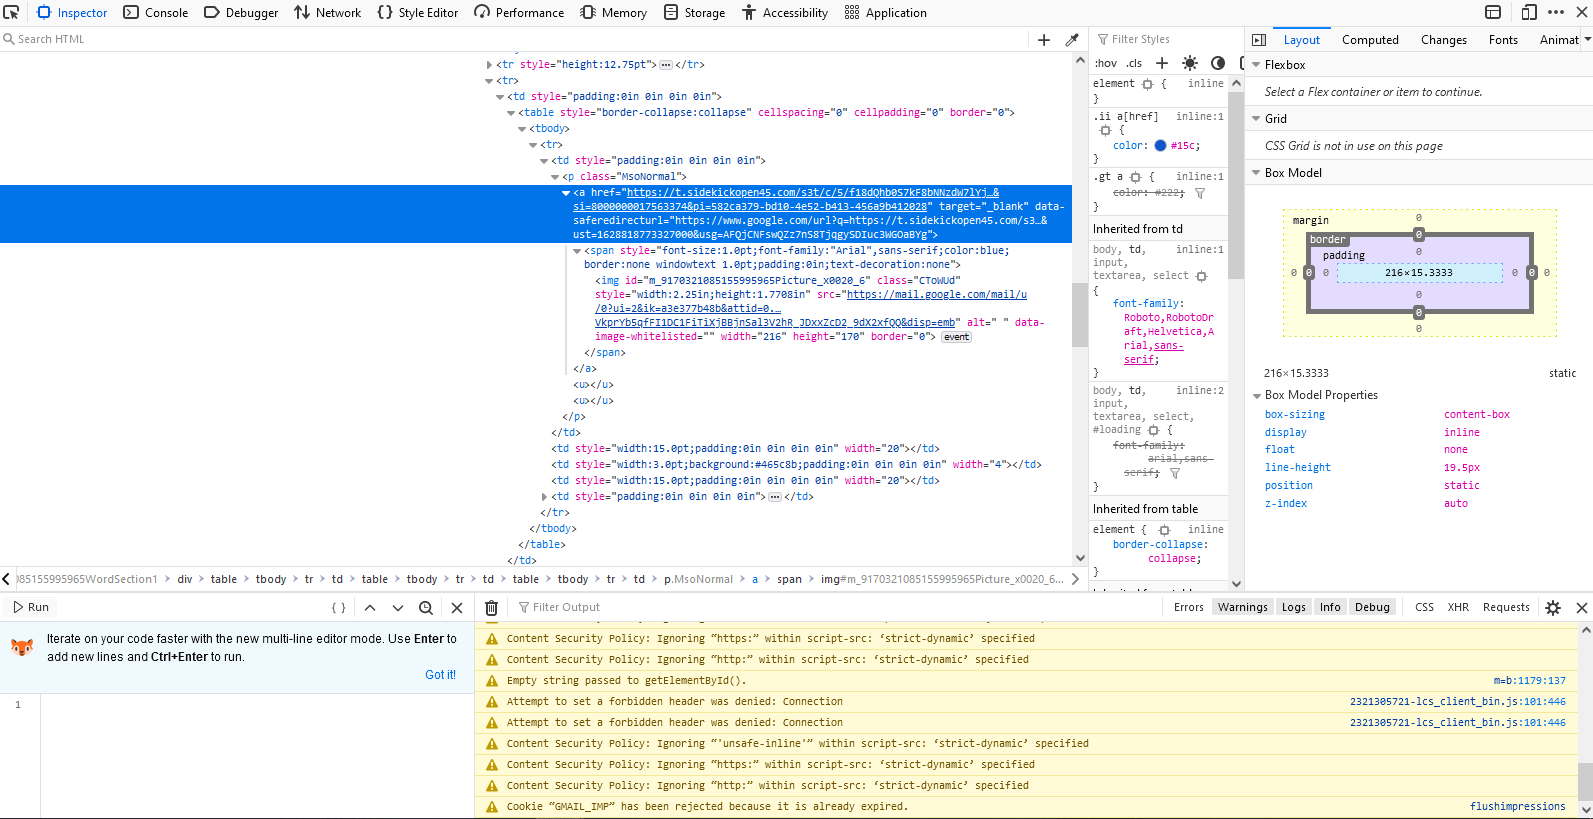Enable the CSS console filter
The height and width of the screenshot is (819, 1593).
click(x=1424, y=607)
